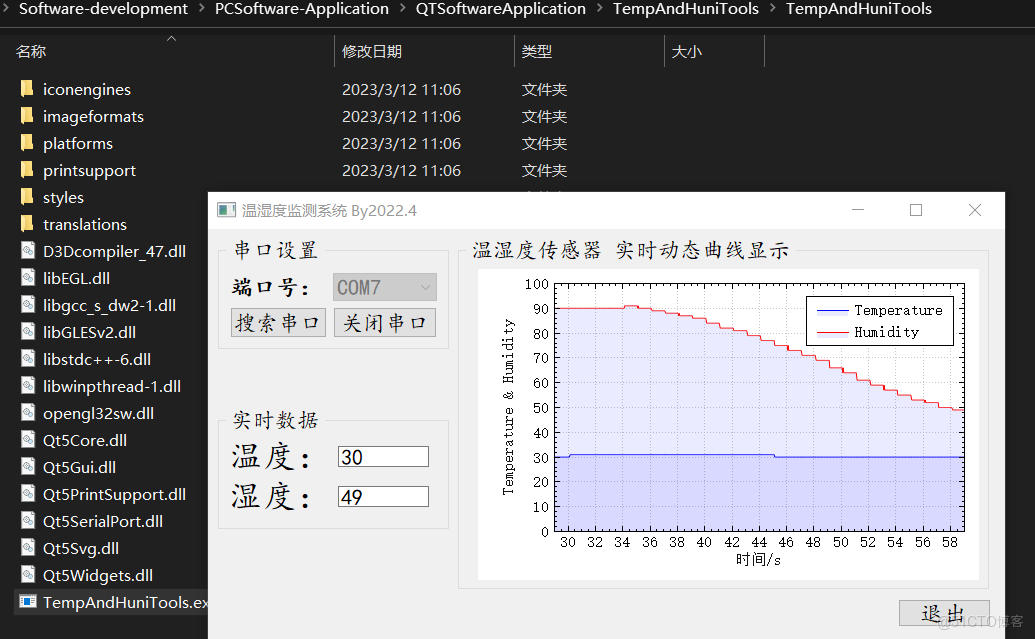
Task: Click the opengl32sw.dll file icon
Action: [27, 413]
